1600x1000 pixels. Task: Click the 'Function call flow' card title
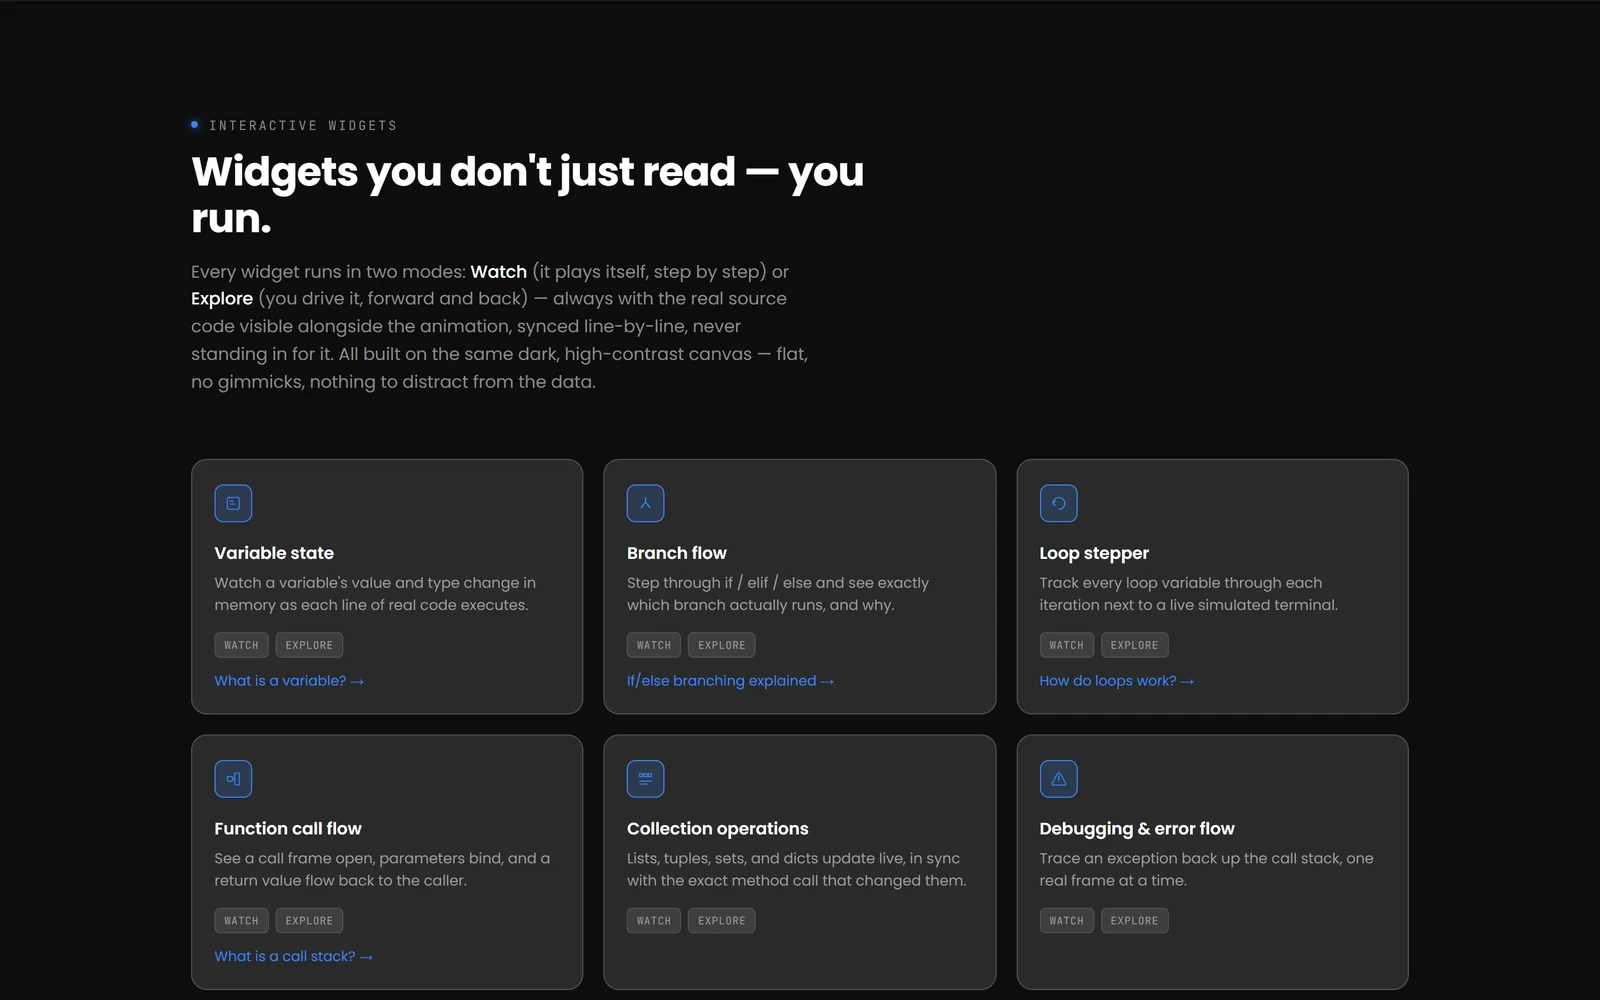pos(288,829)
